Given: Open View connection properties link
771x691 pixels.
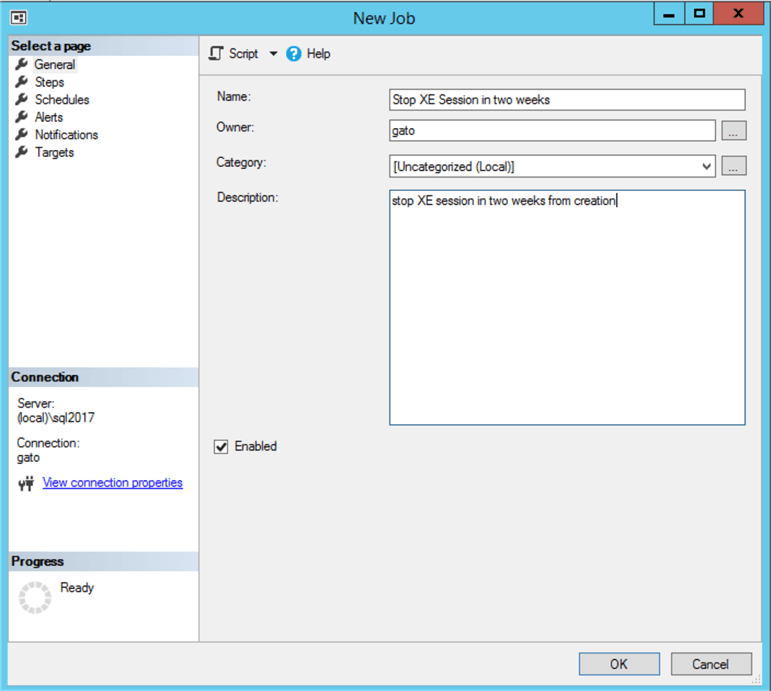Looking at the screenshot, I should 112,483.
